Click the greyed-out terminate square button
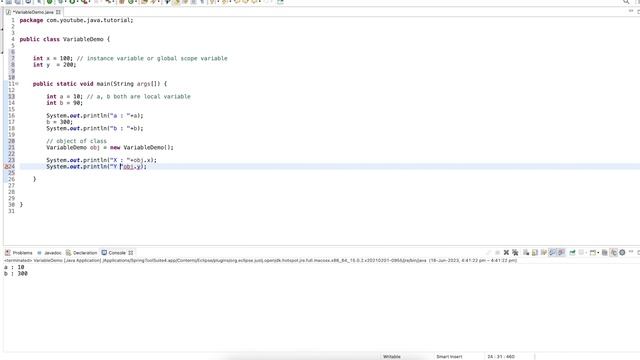640x360 pixels. click(498, 253)
